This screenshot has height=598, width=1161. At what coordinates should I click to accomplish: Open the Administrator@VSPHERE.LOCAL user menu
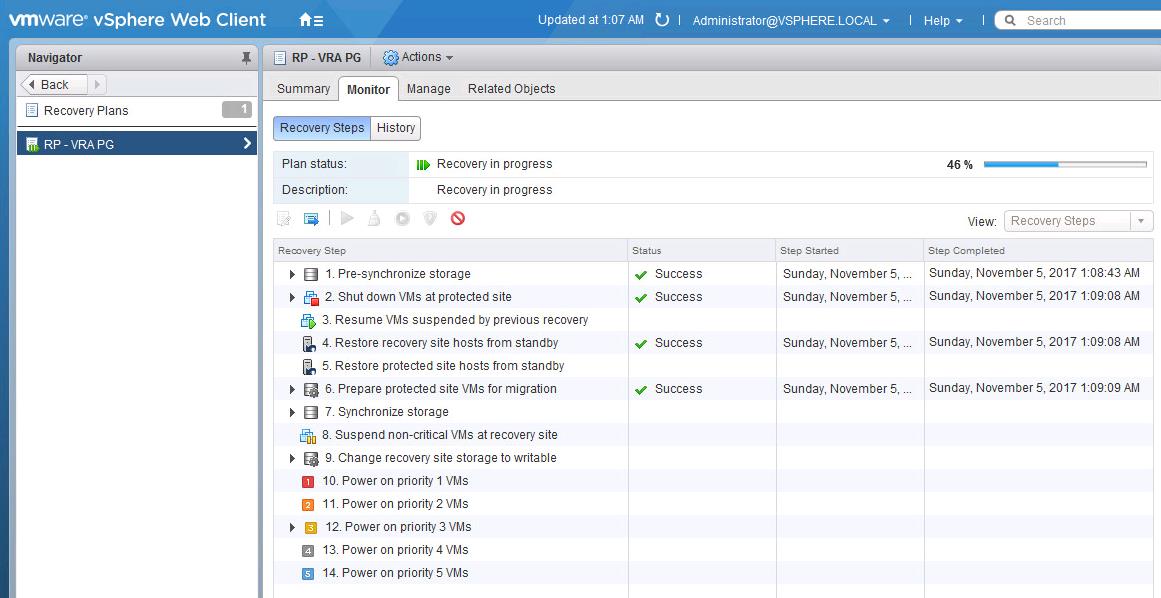(791, 21)
